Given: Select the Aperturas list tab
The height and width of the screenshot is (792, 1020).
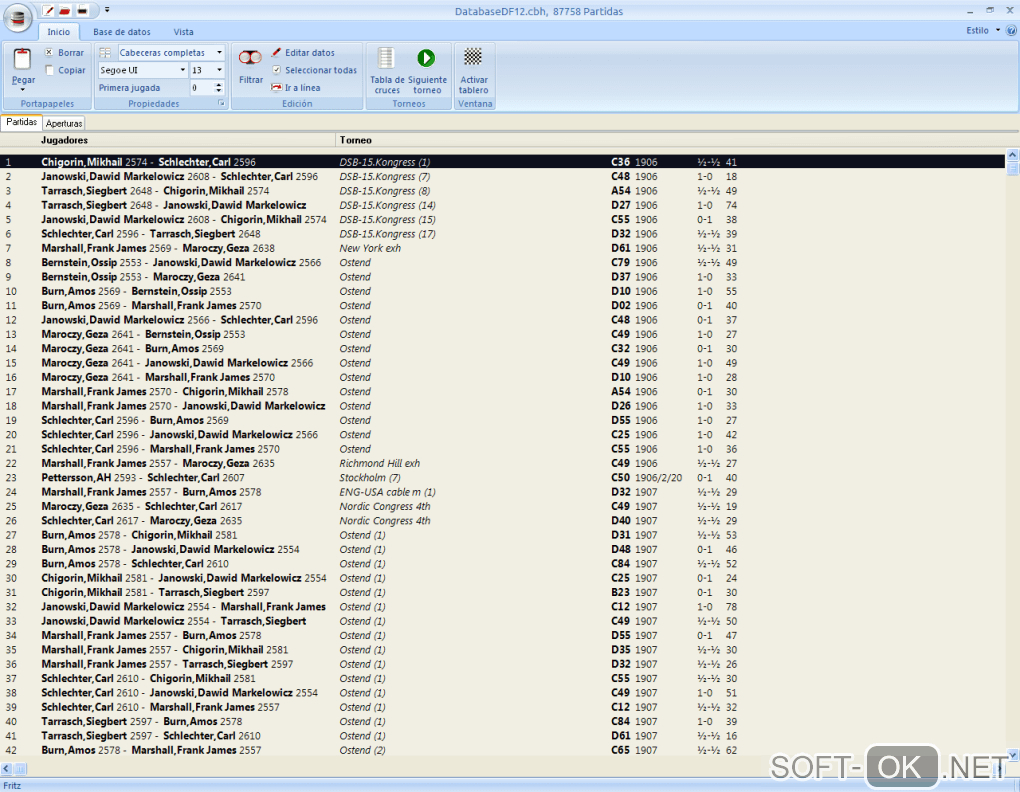Looking at the screenshot, I should 64,123.
